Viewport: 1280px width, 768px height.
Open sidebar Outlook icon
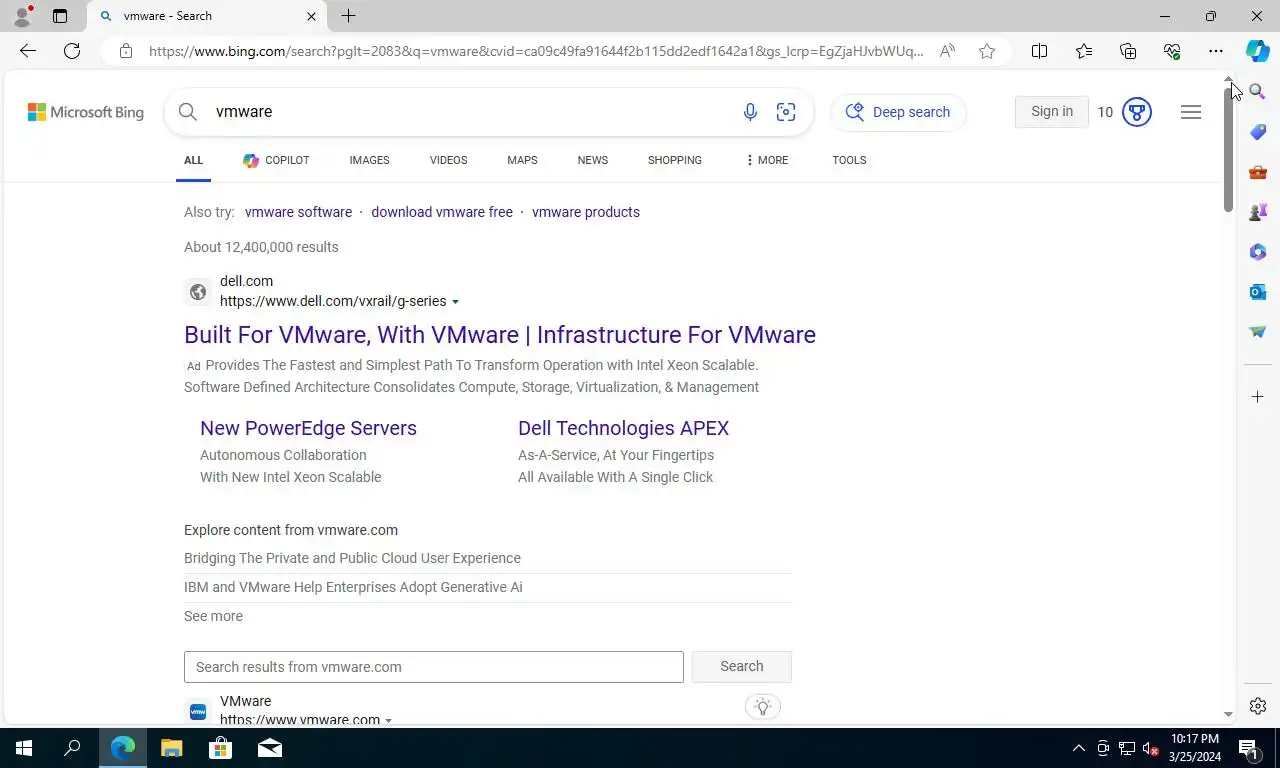(1258, 292)
